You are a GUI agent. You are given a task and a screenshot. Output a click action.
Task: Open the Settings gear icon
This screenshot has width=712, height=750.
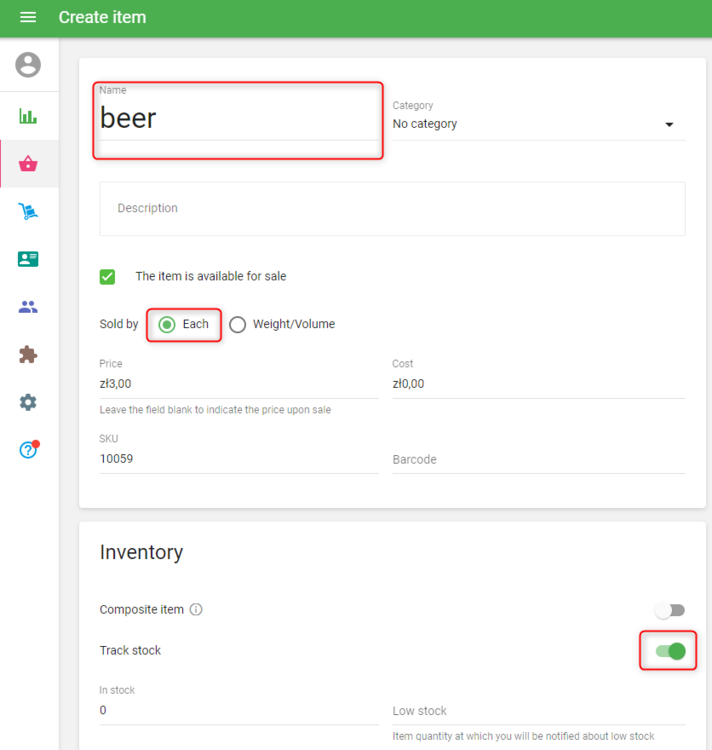[28, 402]
